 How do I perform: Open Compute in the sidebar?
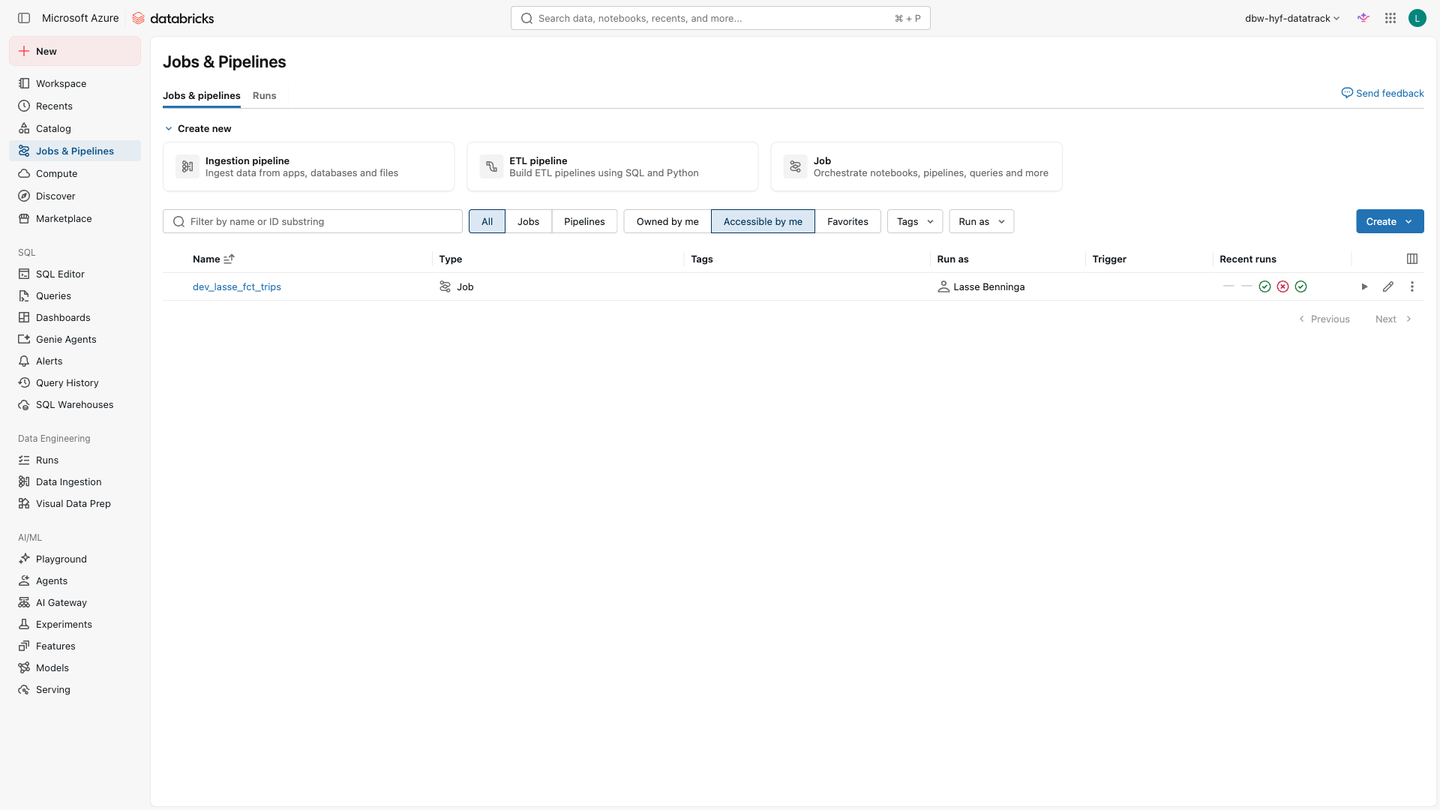pyautogui.click(x=75, y=173)
